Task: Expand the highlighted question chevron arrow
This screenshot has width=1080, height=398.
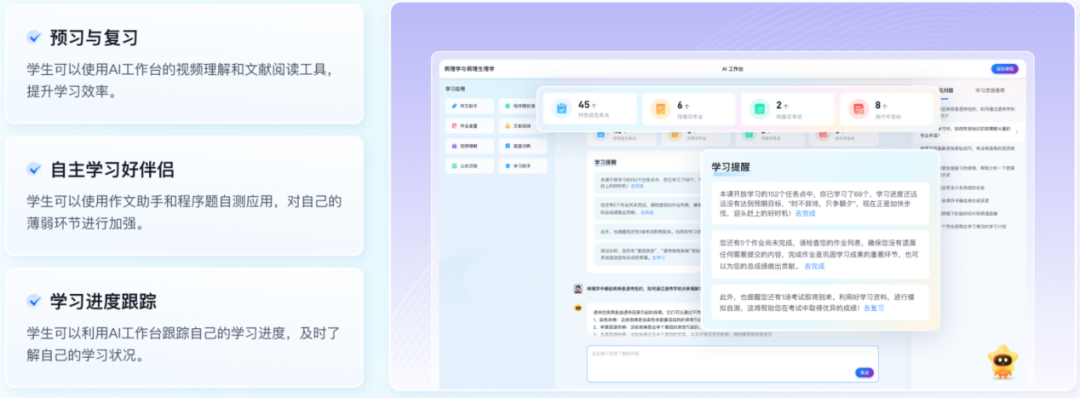Action: click(x=1017, y=132)
